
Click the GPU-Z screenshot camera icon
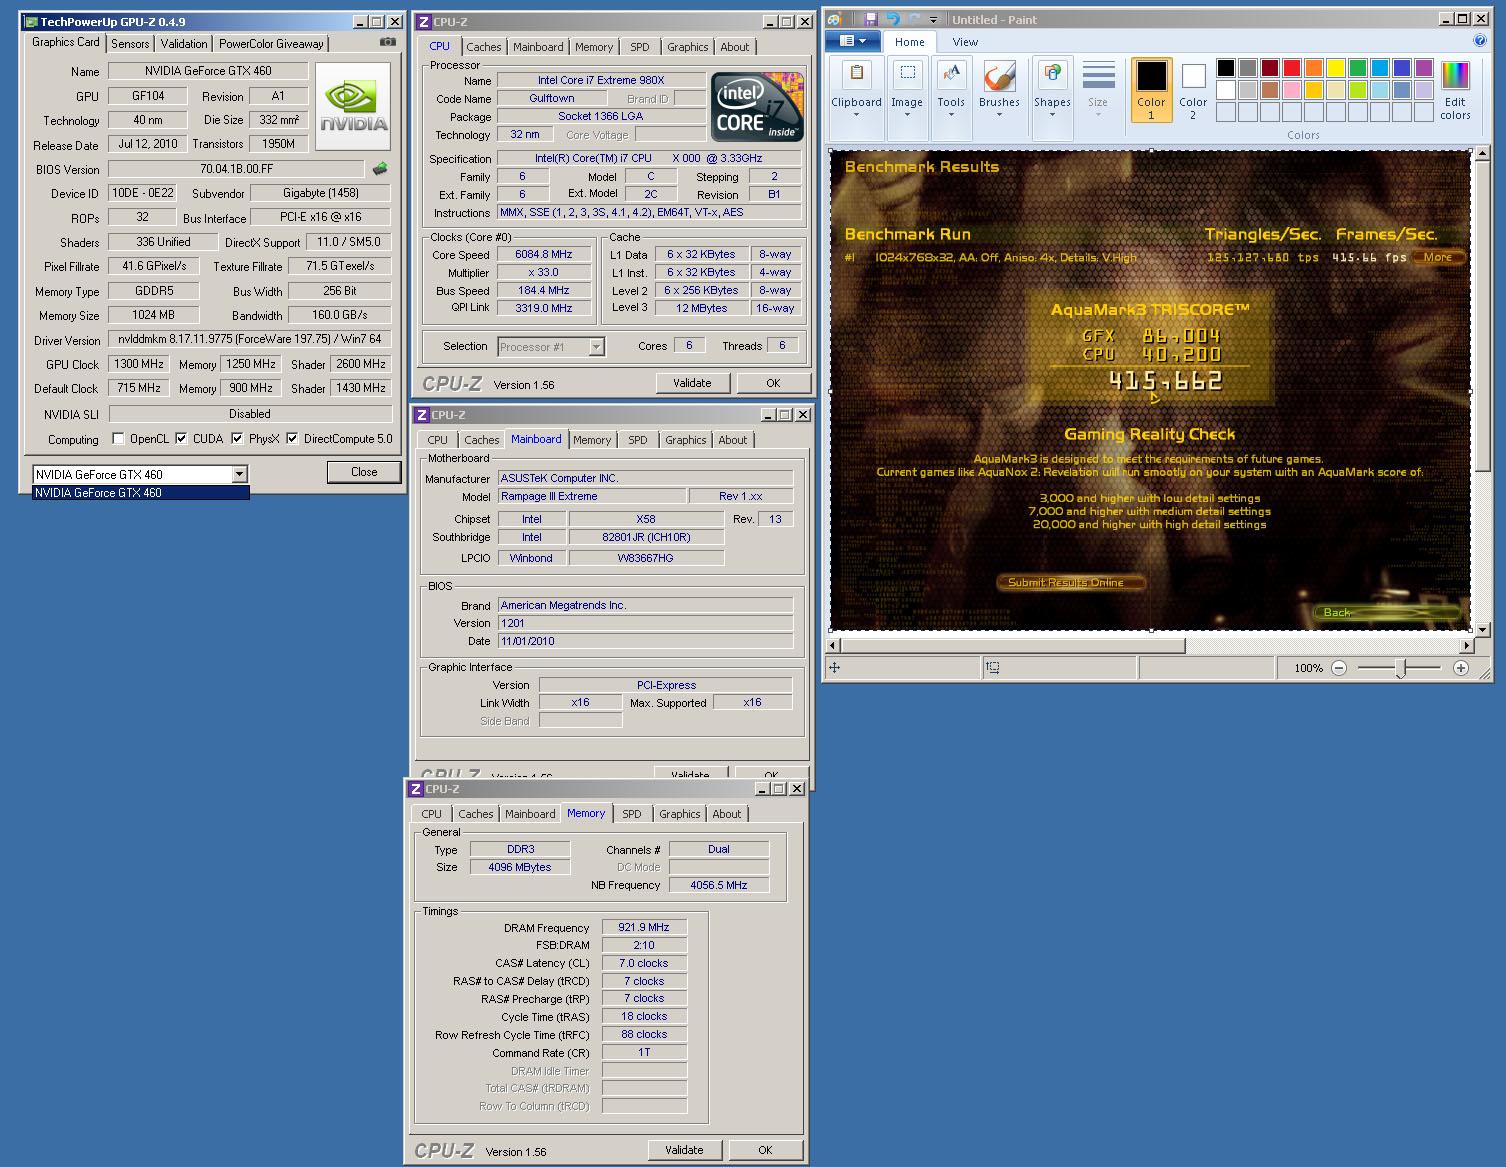click(x=387, y=43)
